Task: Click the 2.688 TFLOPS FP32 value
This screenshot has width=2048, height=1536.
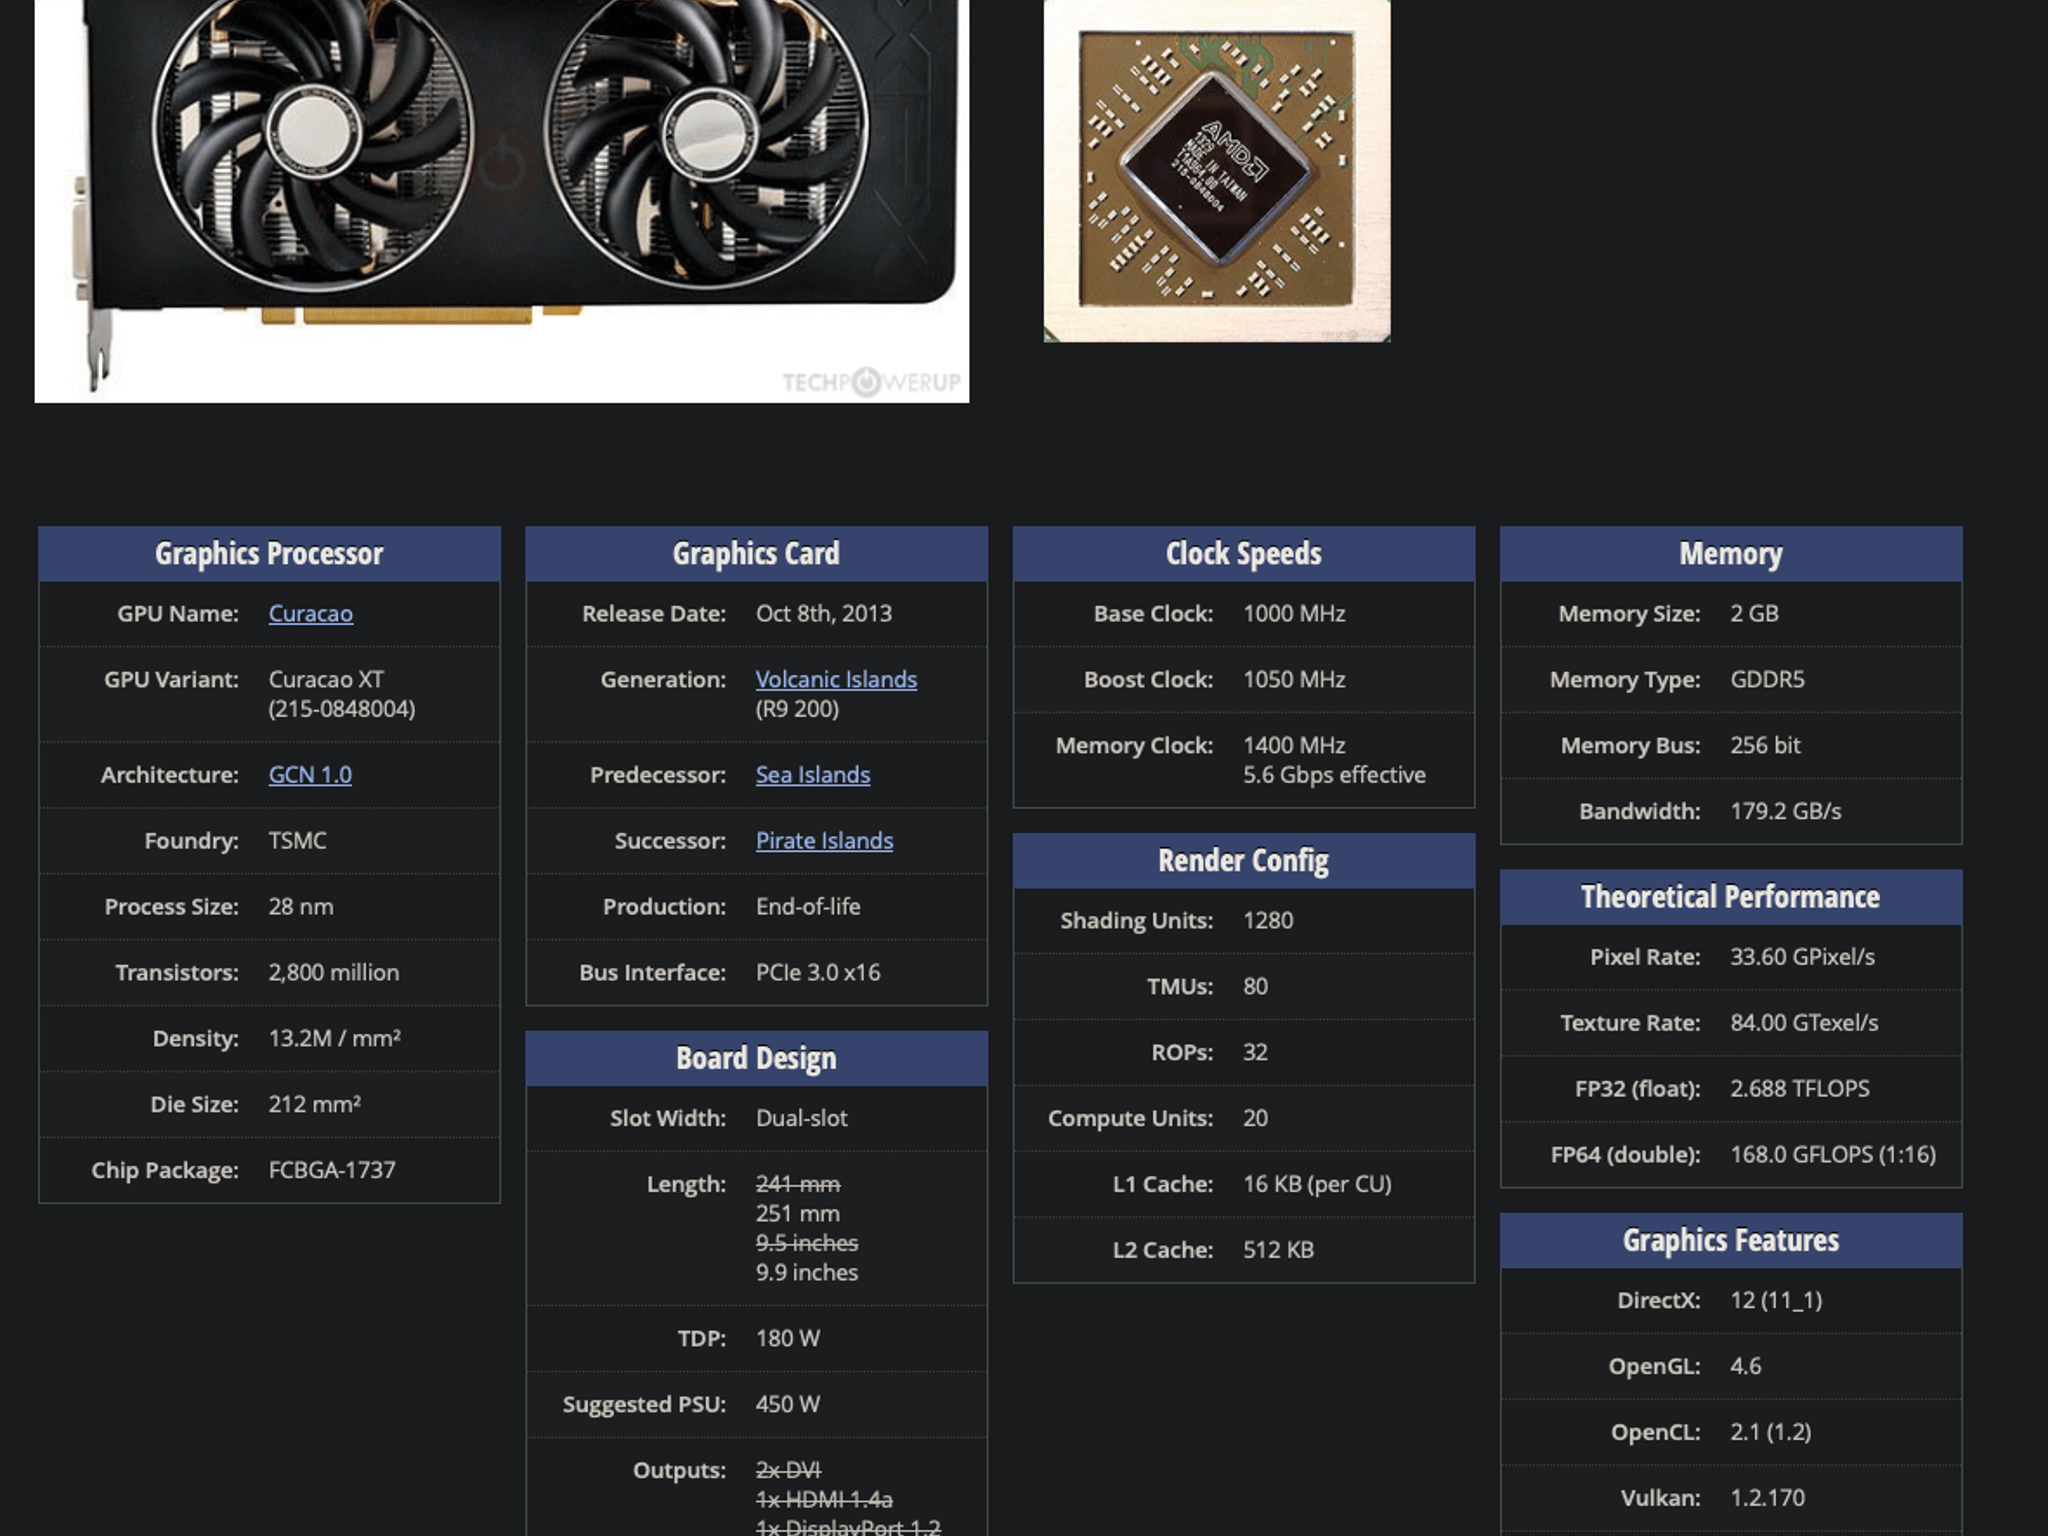Action: 1799,1089
